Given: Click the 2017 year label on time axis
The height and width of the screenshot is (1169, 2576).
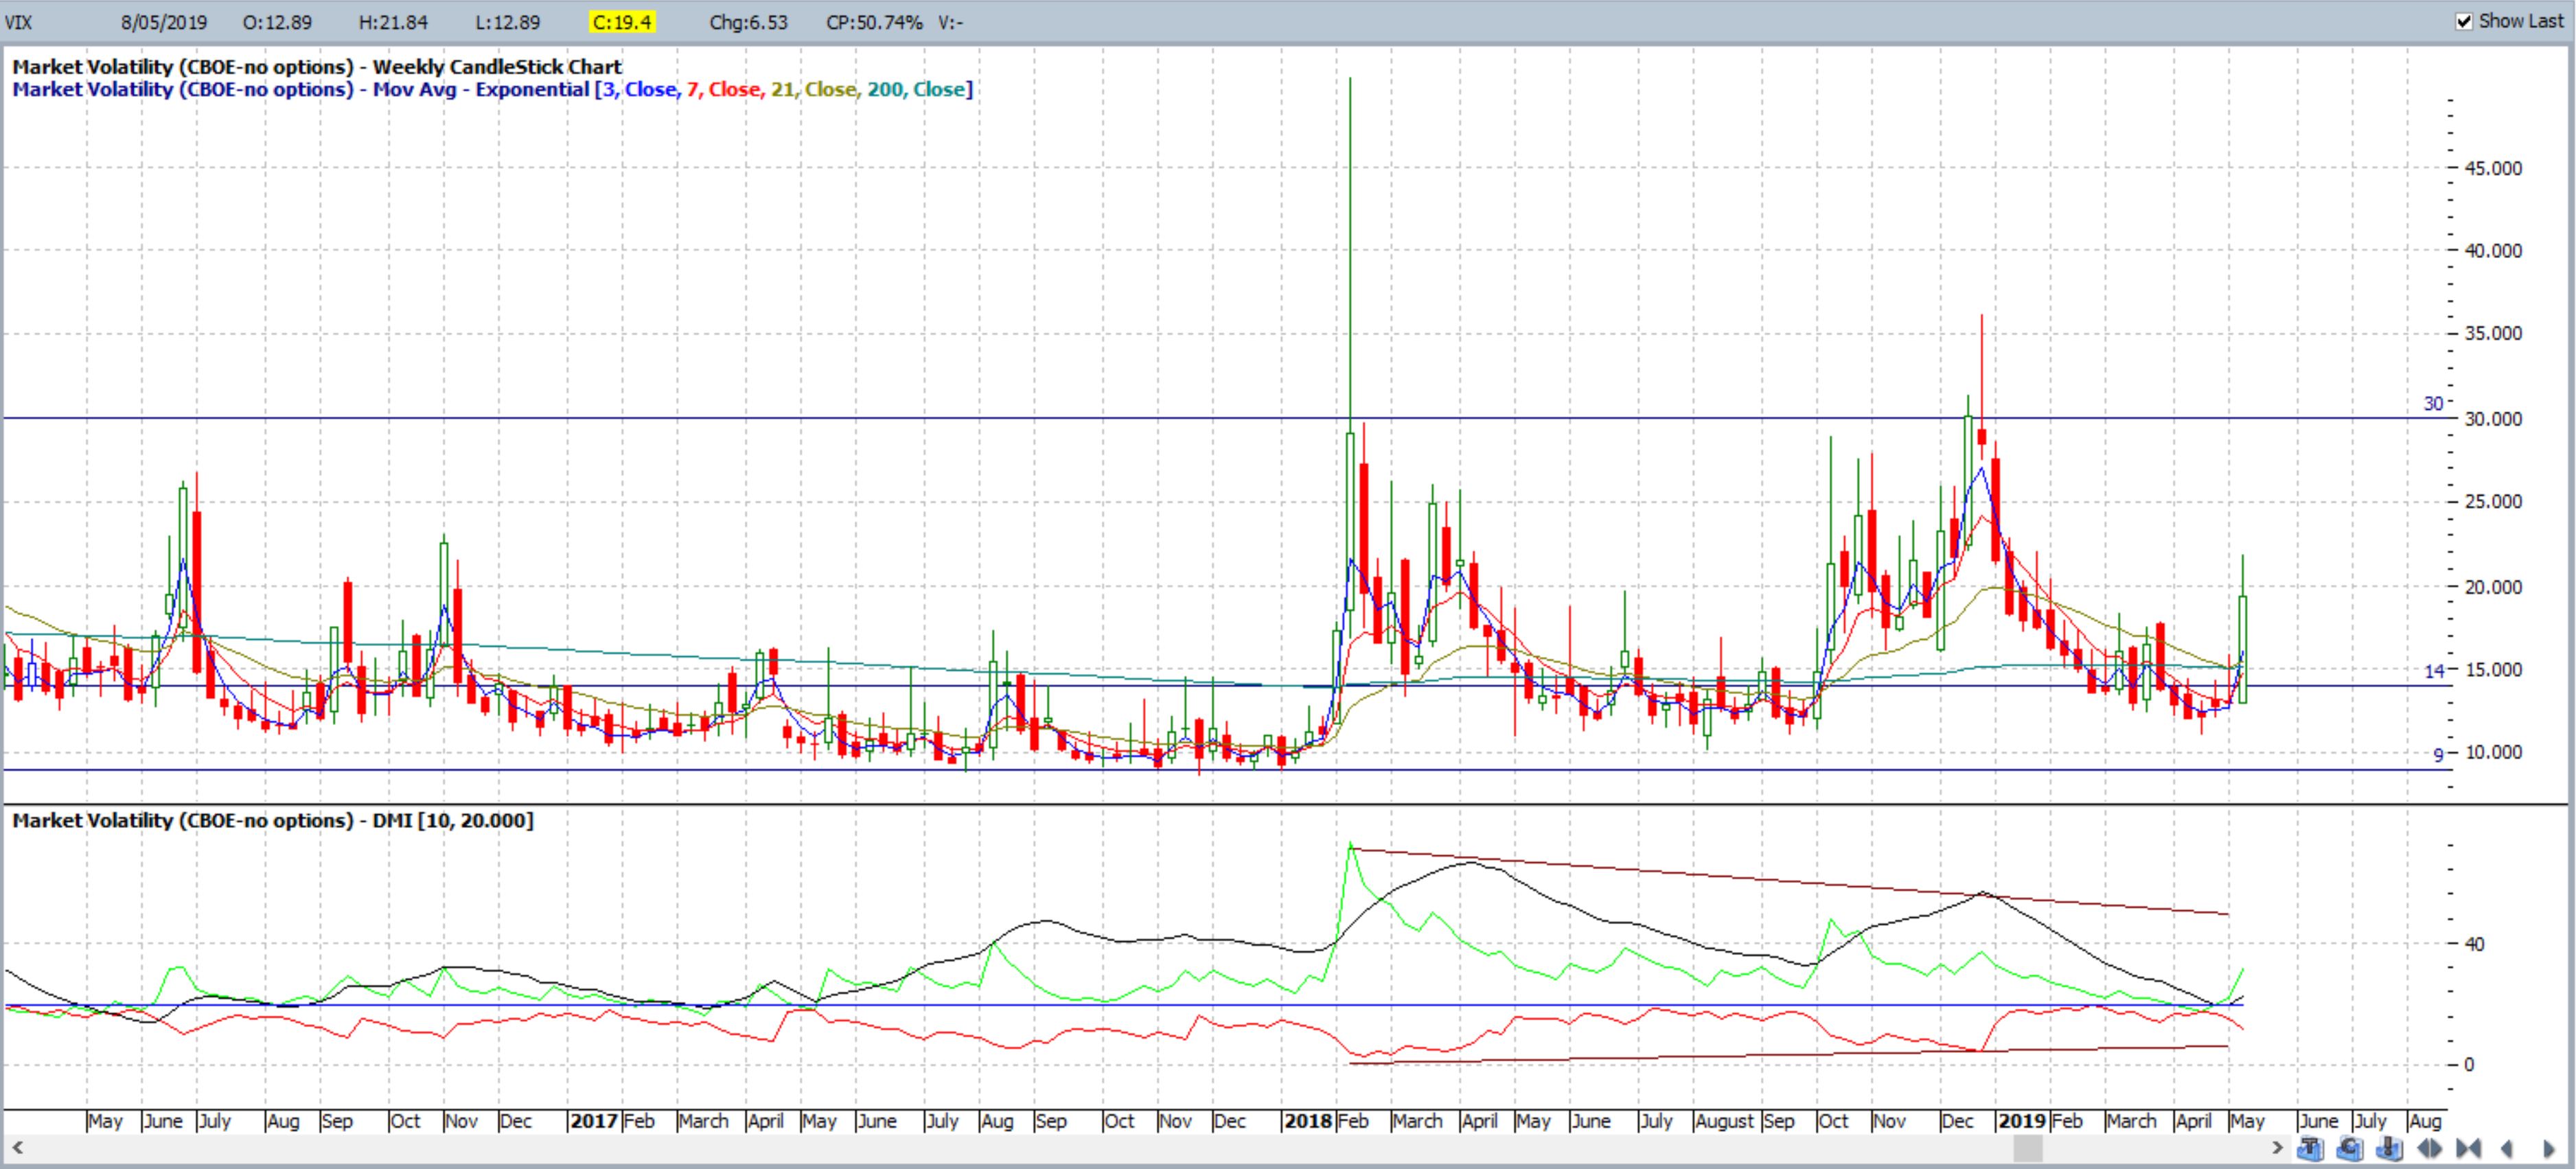Looking at the screenshot, I should pyautogui.click(x=594, y=1121).
